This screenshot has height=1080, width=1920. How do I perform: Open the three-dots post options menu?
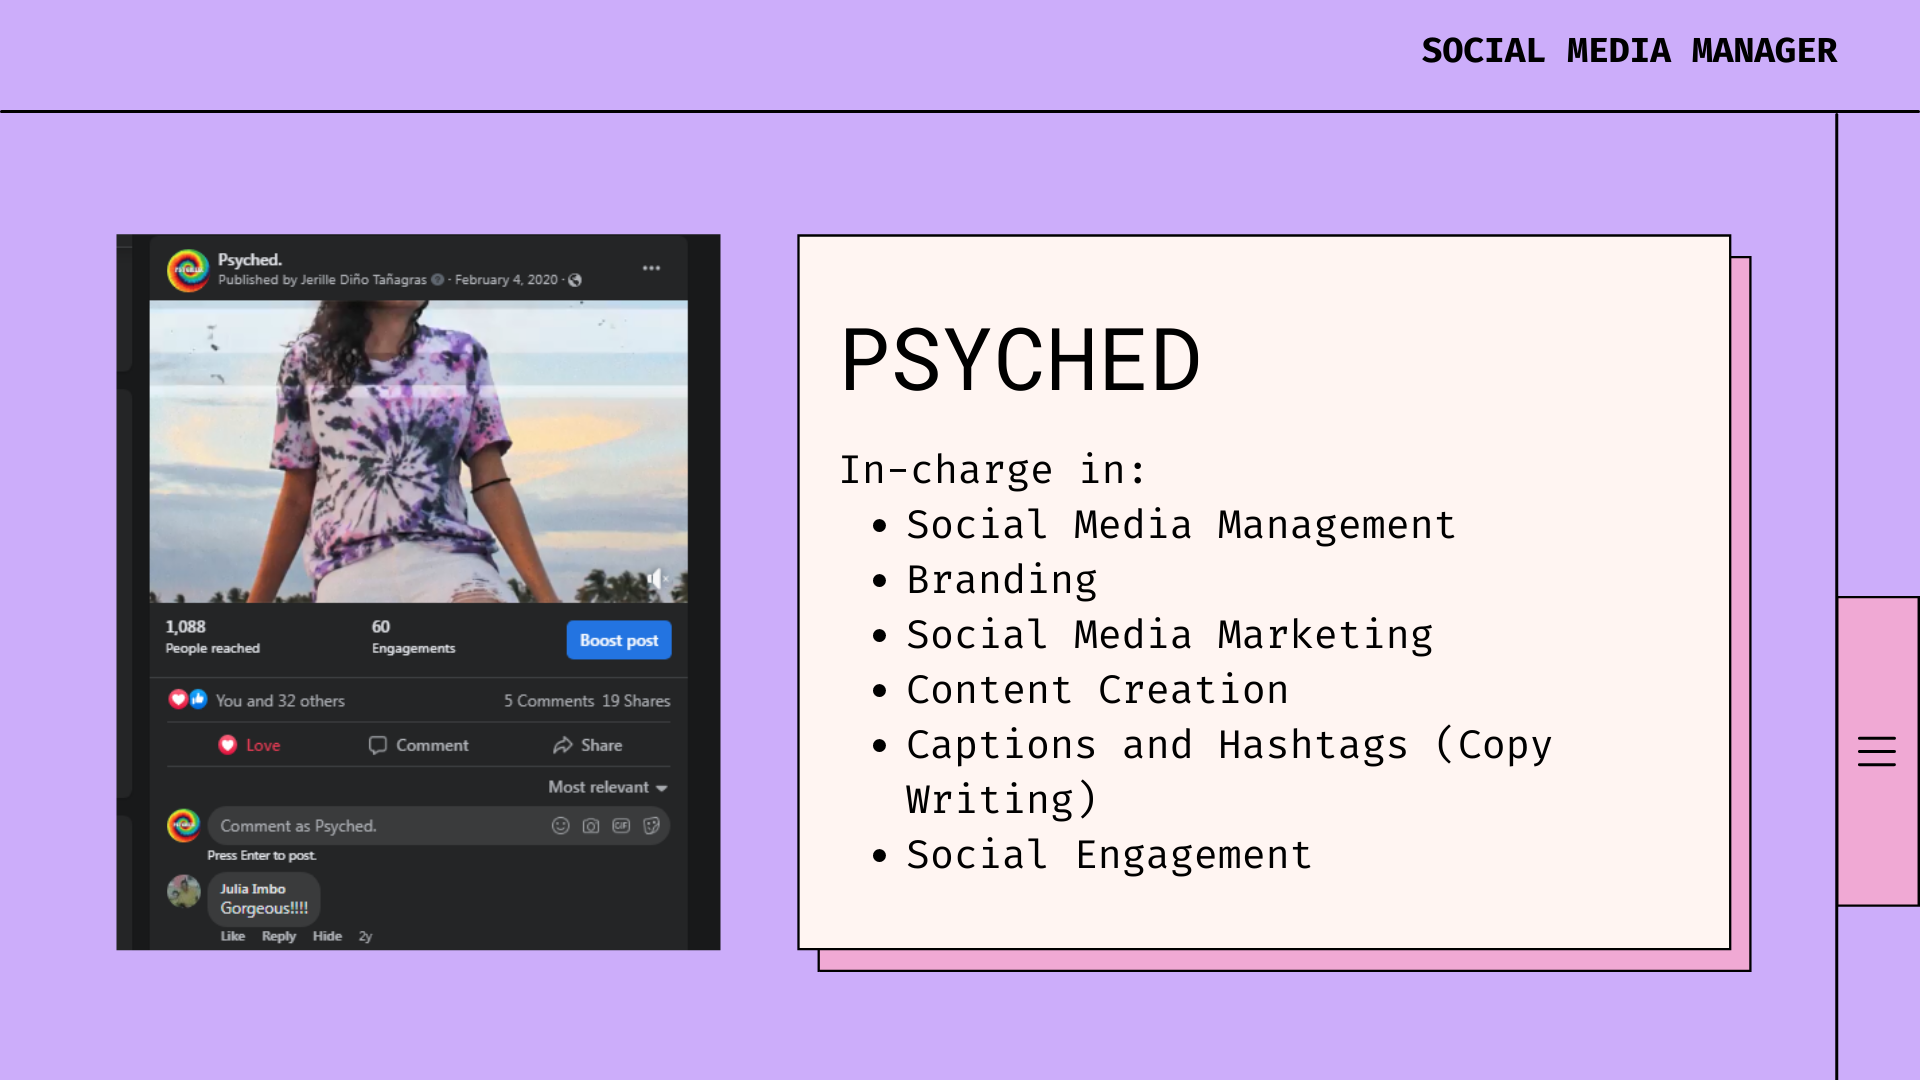pyautogui.click(x=651, y=268)
